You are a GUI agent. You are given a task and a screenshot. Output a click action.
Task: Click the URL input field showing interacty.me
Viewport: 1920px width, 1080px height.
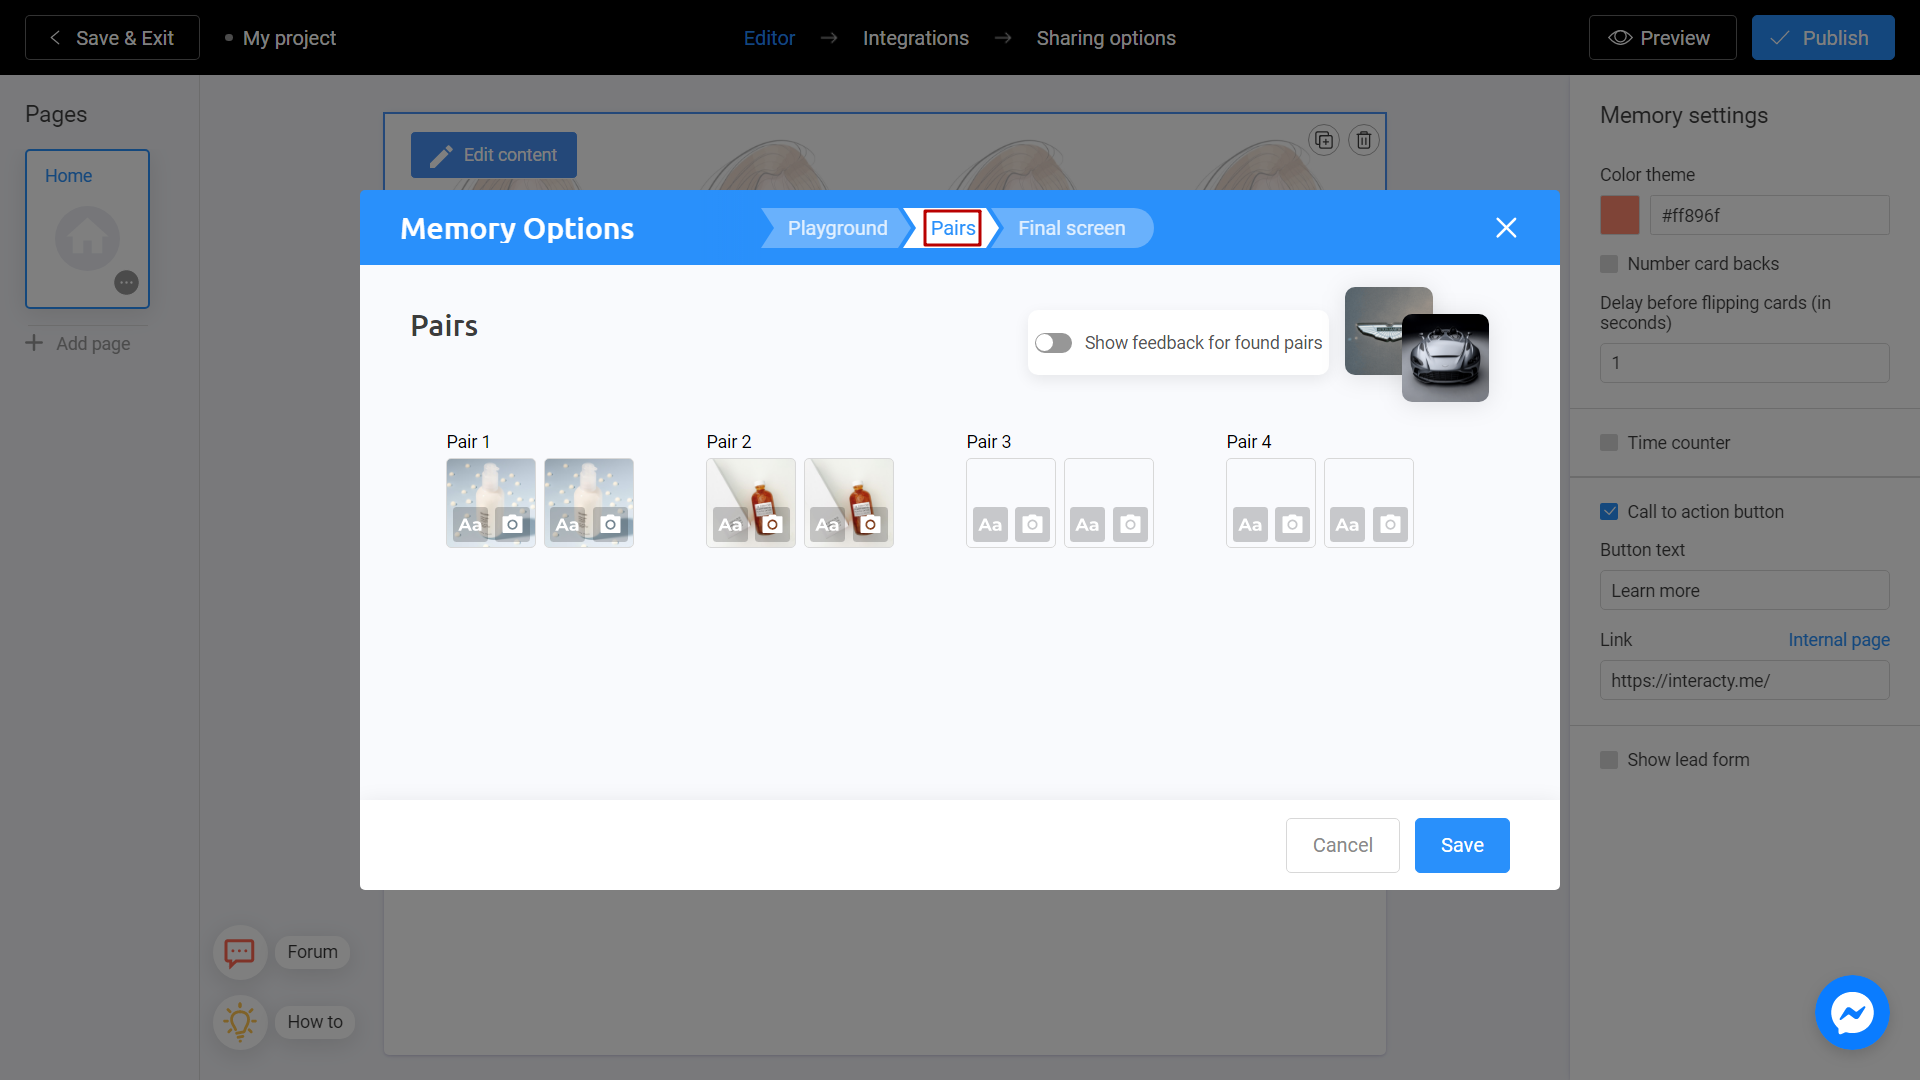tap(1743, 680)
